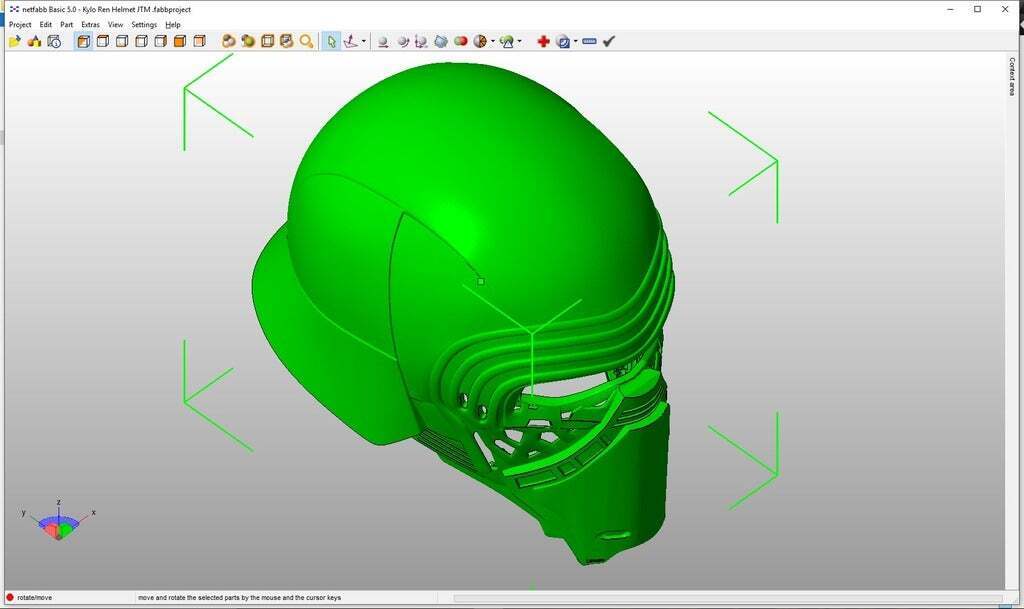Click the Part menu
This screenshot has width=1024, height=609.
66,24
